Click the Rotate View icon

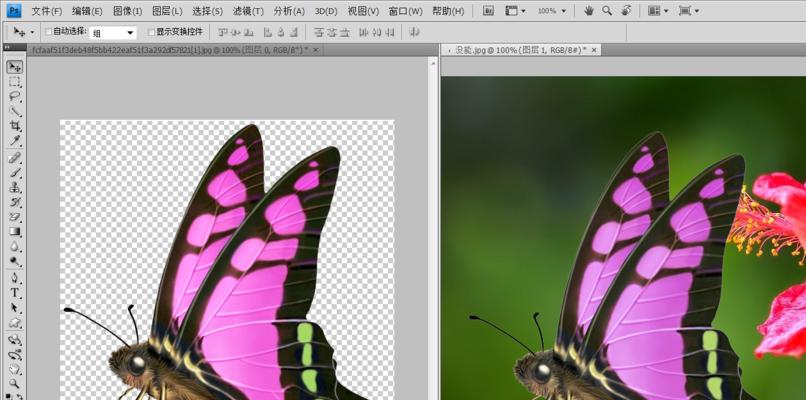pos(626,11)
